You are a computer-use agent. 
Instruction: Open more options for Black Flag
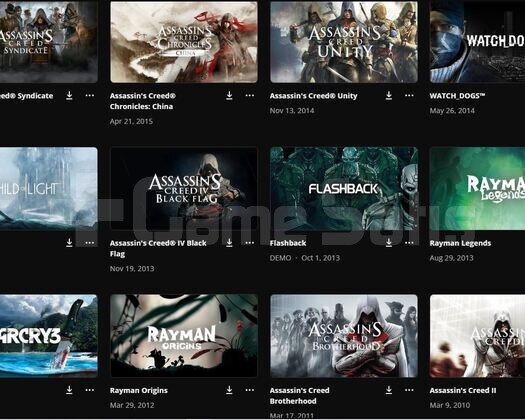click(x=249, y=242)
